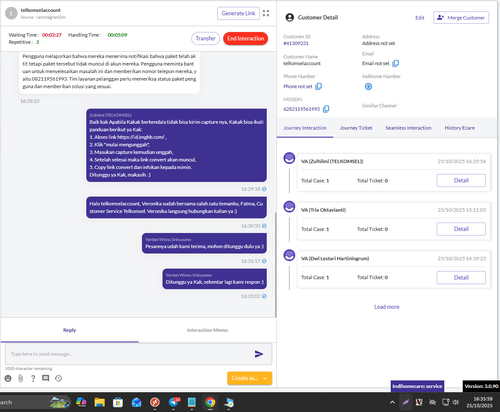Click the 'Halo telkomselaccount, Veronika' message bubble
Screen dimensions: 500x412
point(176,207)
